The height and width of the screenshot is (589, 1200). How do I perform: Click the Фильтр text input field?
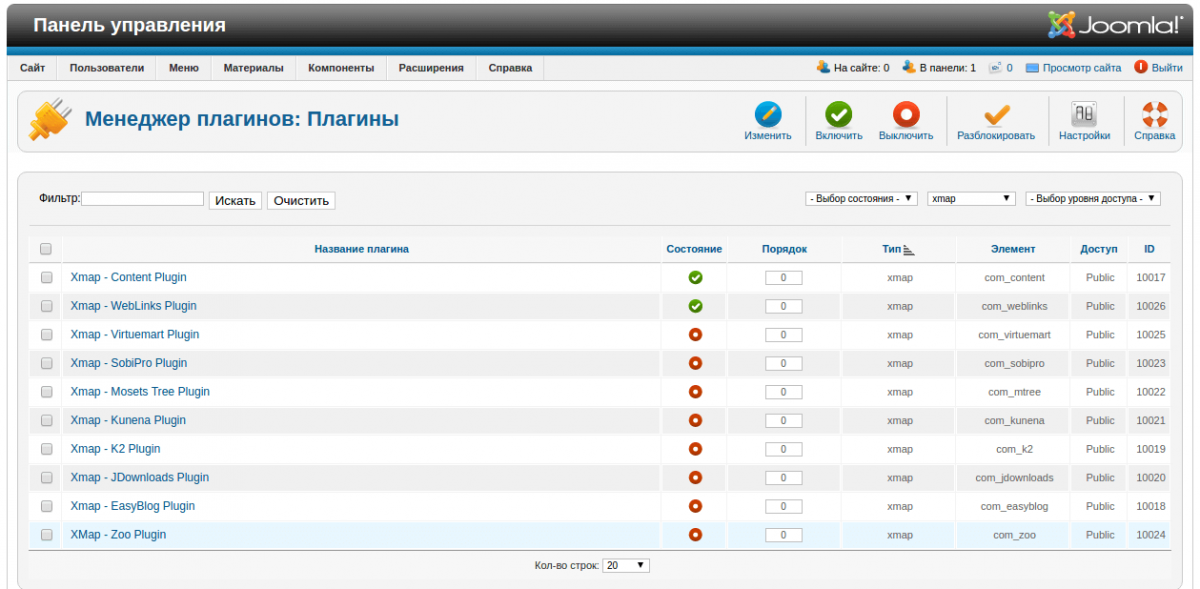point(142,199)
